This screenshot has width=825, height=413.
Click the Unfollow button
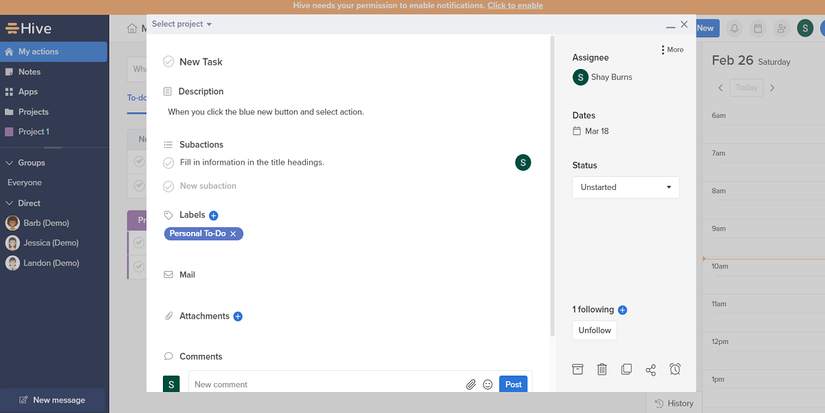(595, 330)
